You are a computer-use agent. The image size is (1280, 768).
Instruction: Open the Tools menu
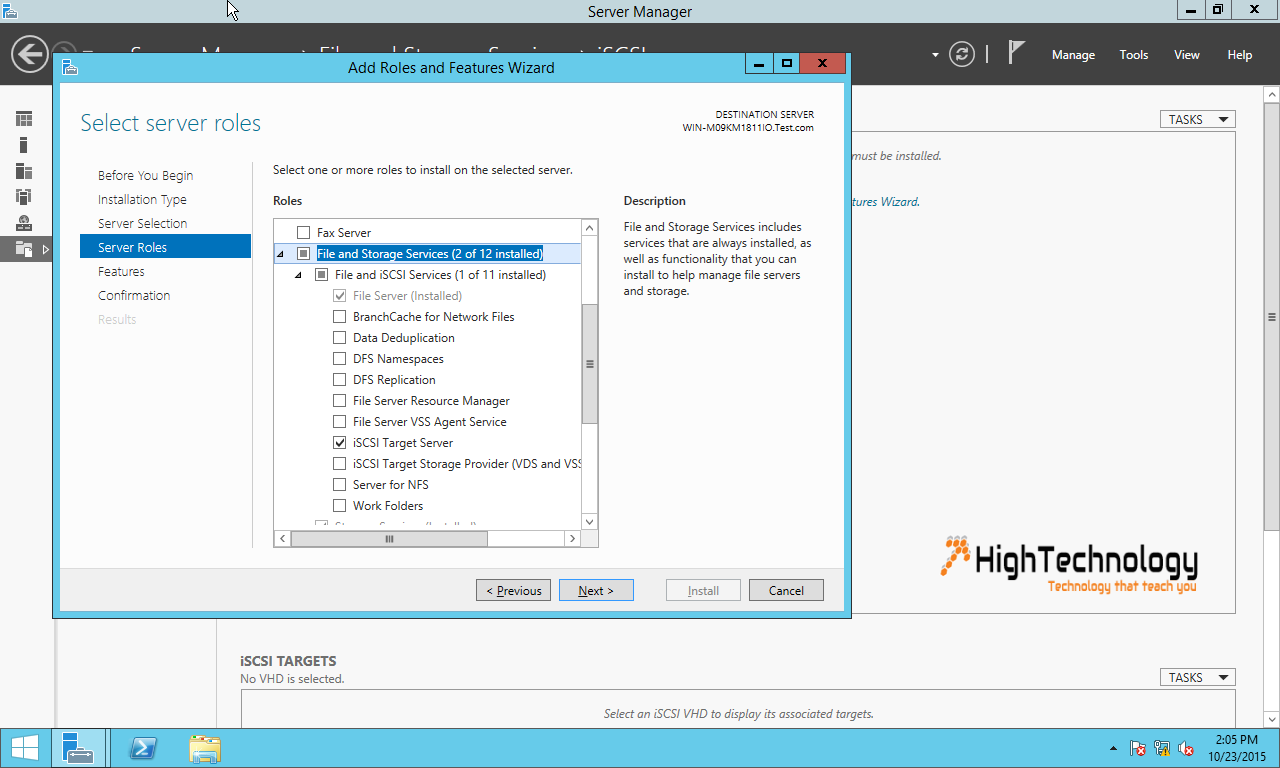[1134, 55]
